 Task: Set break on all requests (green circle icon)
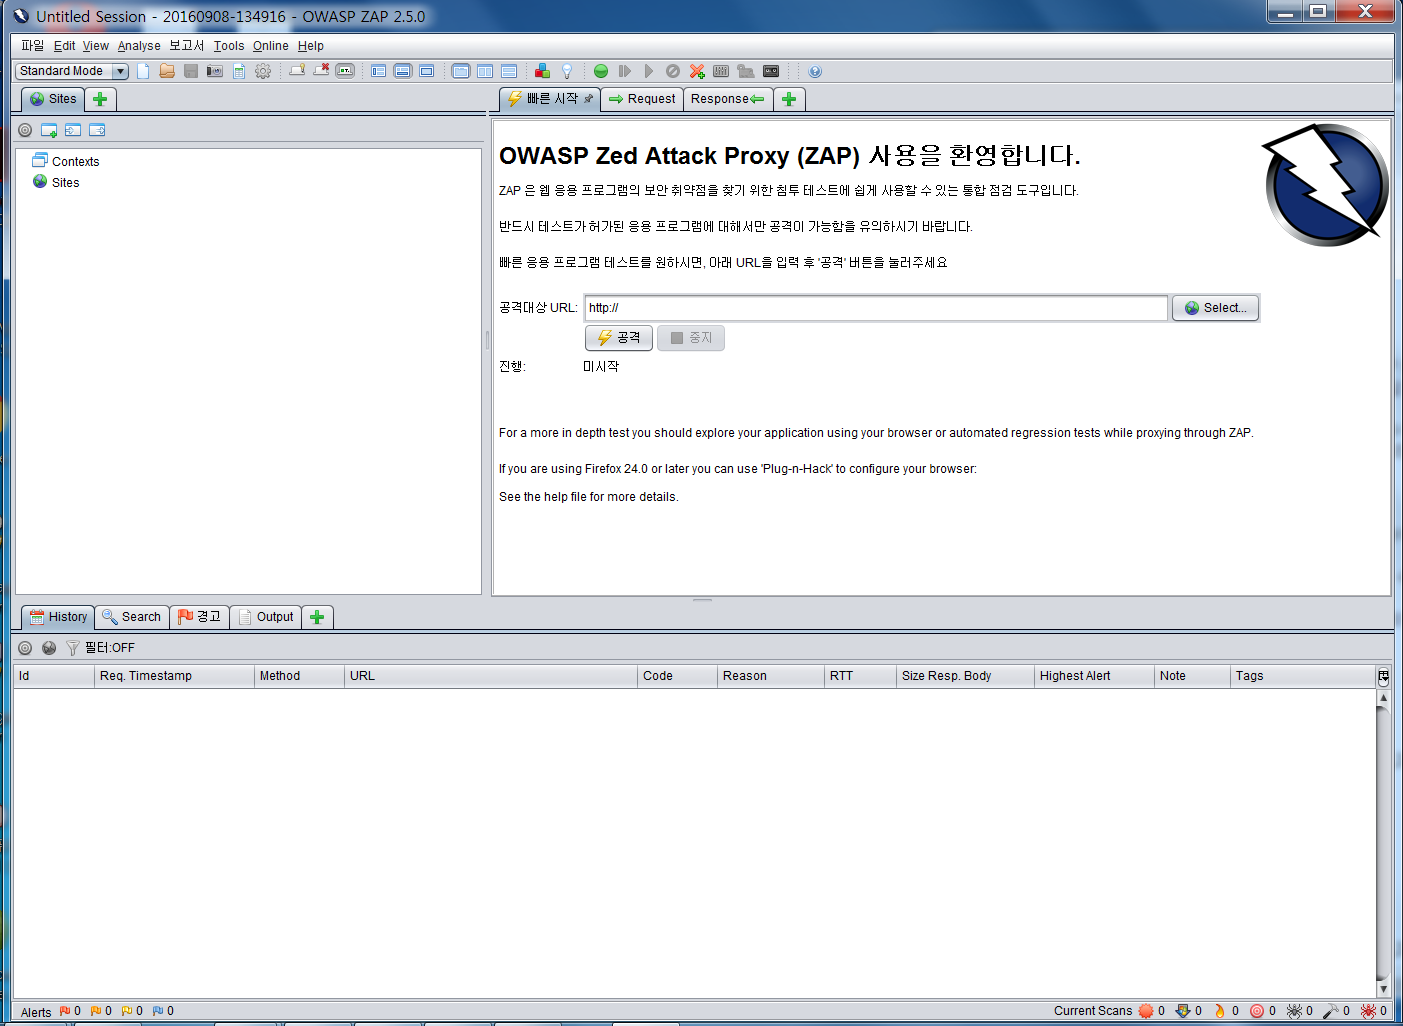click(600, 71)
